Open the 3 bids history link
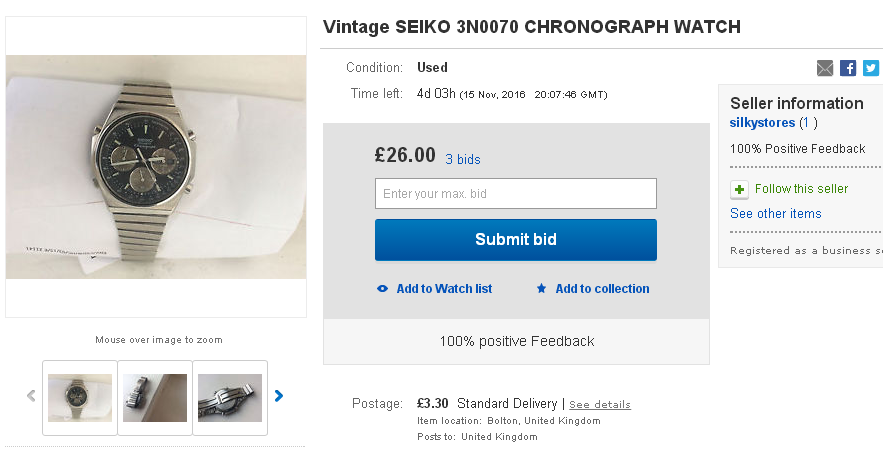 click(463, 159)
